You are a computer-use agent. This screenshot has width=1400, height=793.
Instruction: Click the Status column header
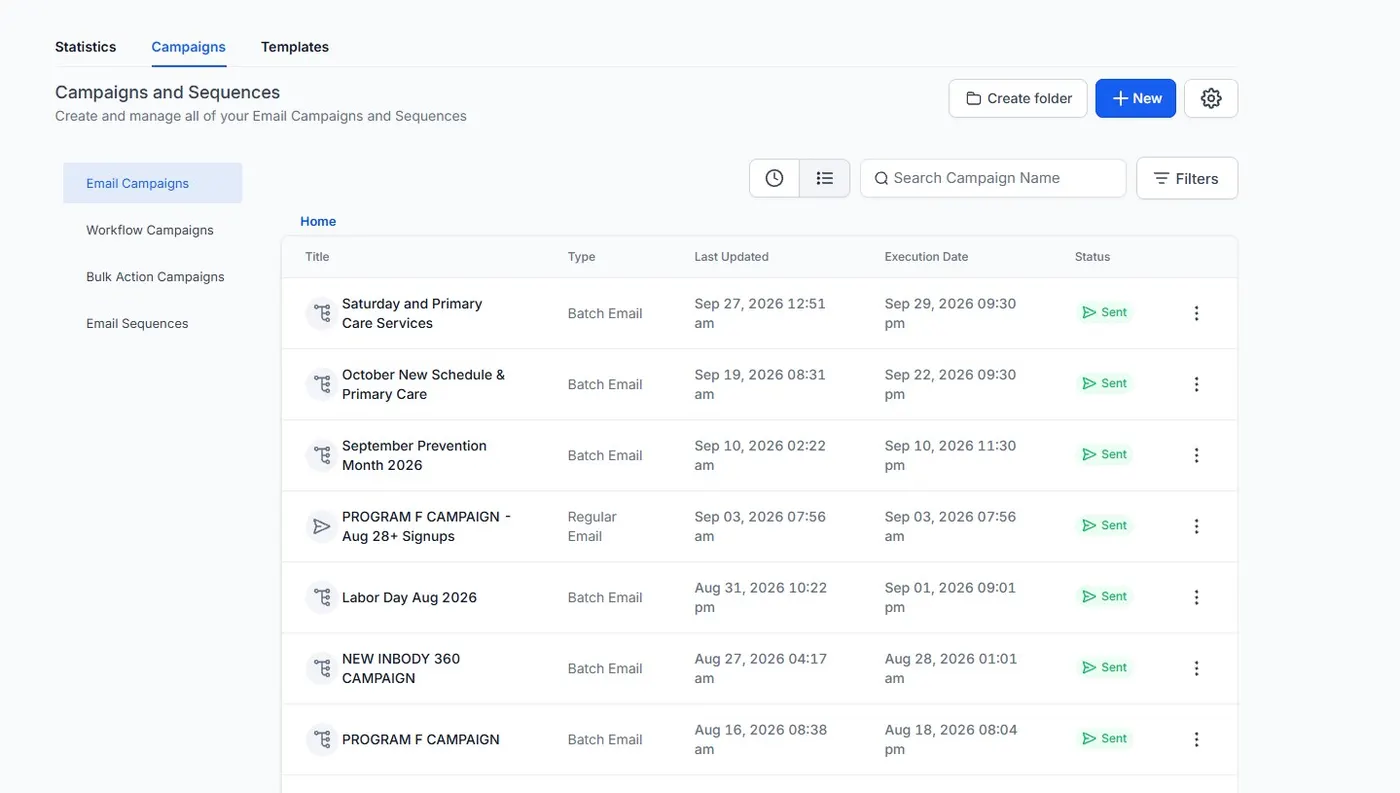[x=1092, y=257]
